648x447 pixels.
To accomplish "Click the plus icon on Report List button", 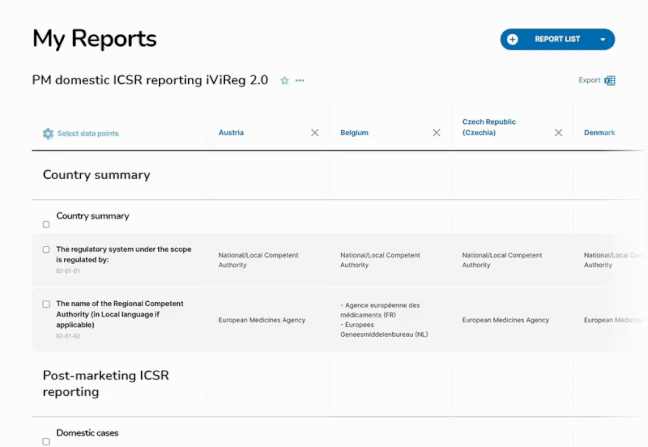I will (x=513, y=39).
